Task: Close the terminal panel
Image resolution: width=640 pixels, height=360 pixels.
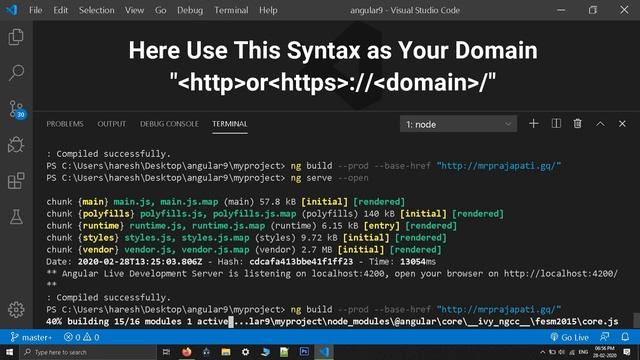Action: [622, 124]
